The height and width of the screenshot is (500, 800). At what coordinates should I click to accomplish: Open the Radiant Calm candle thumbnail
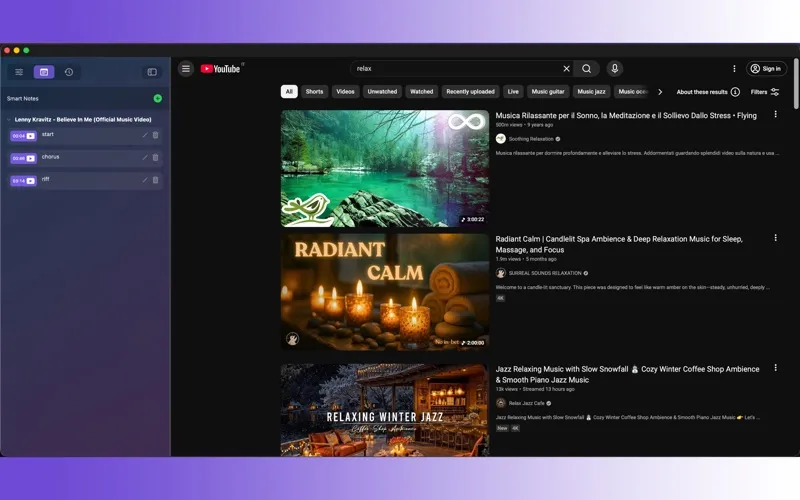pyautogui.click(x=385, y=292)
